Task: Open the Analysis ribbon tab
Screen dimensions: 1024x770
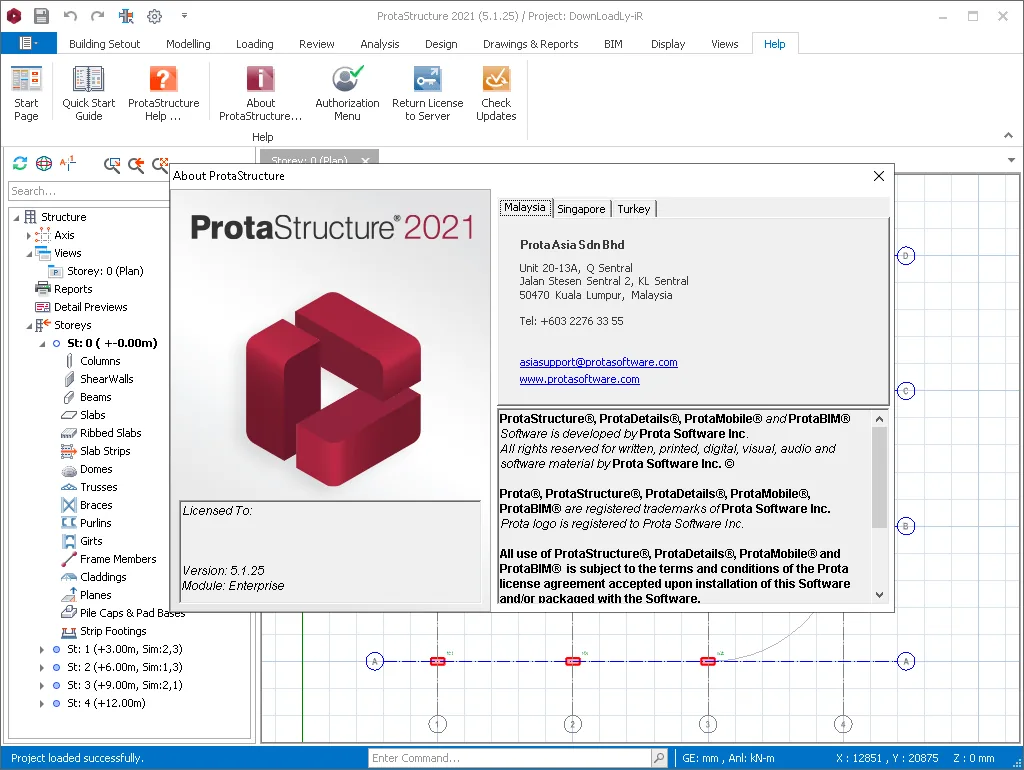Action: pyautogui.click(x=379, y=44)
